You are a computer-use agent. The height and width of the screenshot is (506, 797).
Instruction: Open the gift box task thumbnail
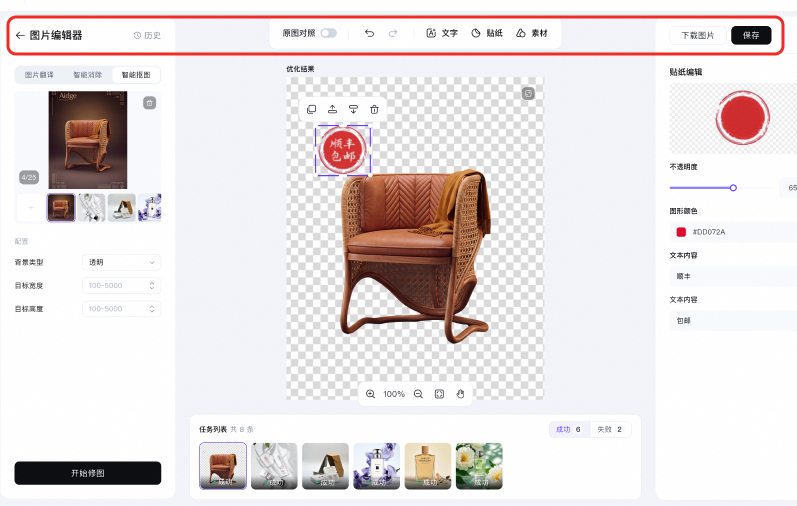point(325,466)
